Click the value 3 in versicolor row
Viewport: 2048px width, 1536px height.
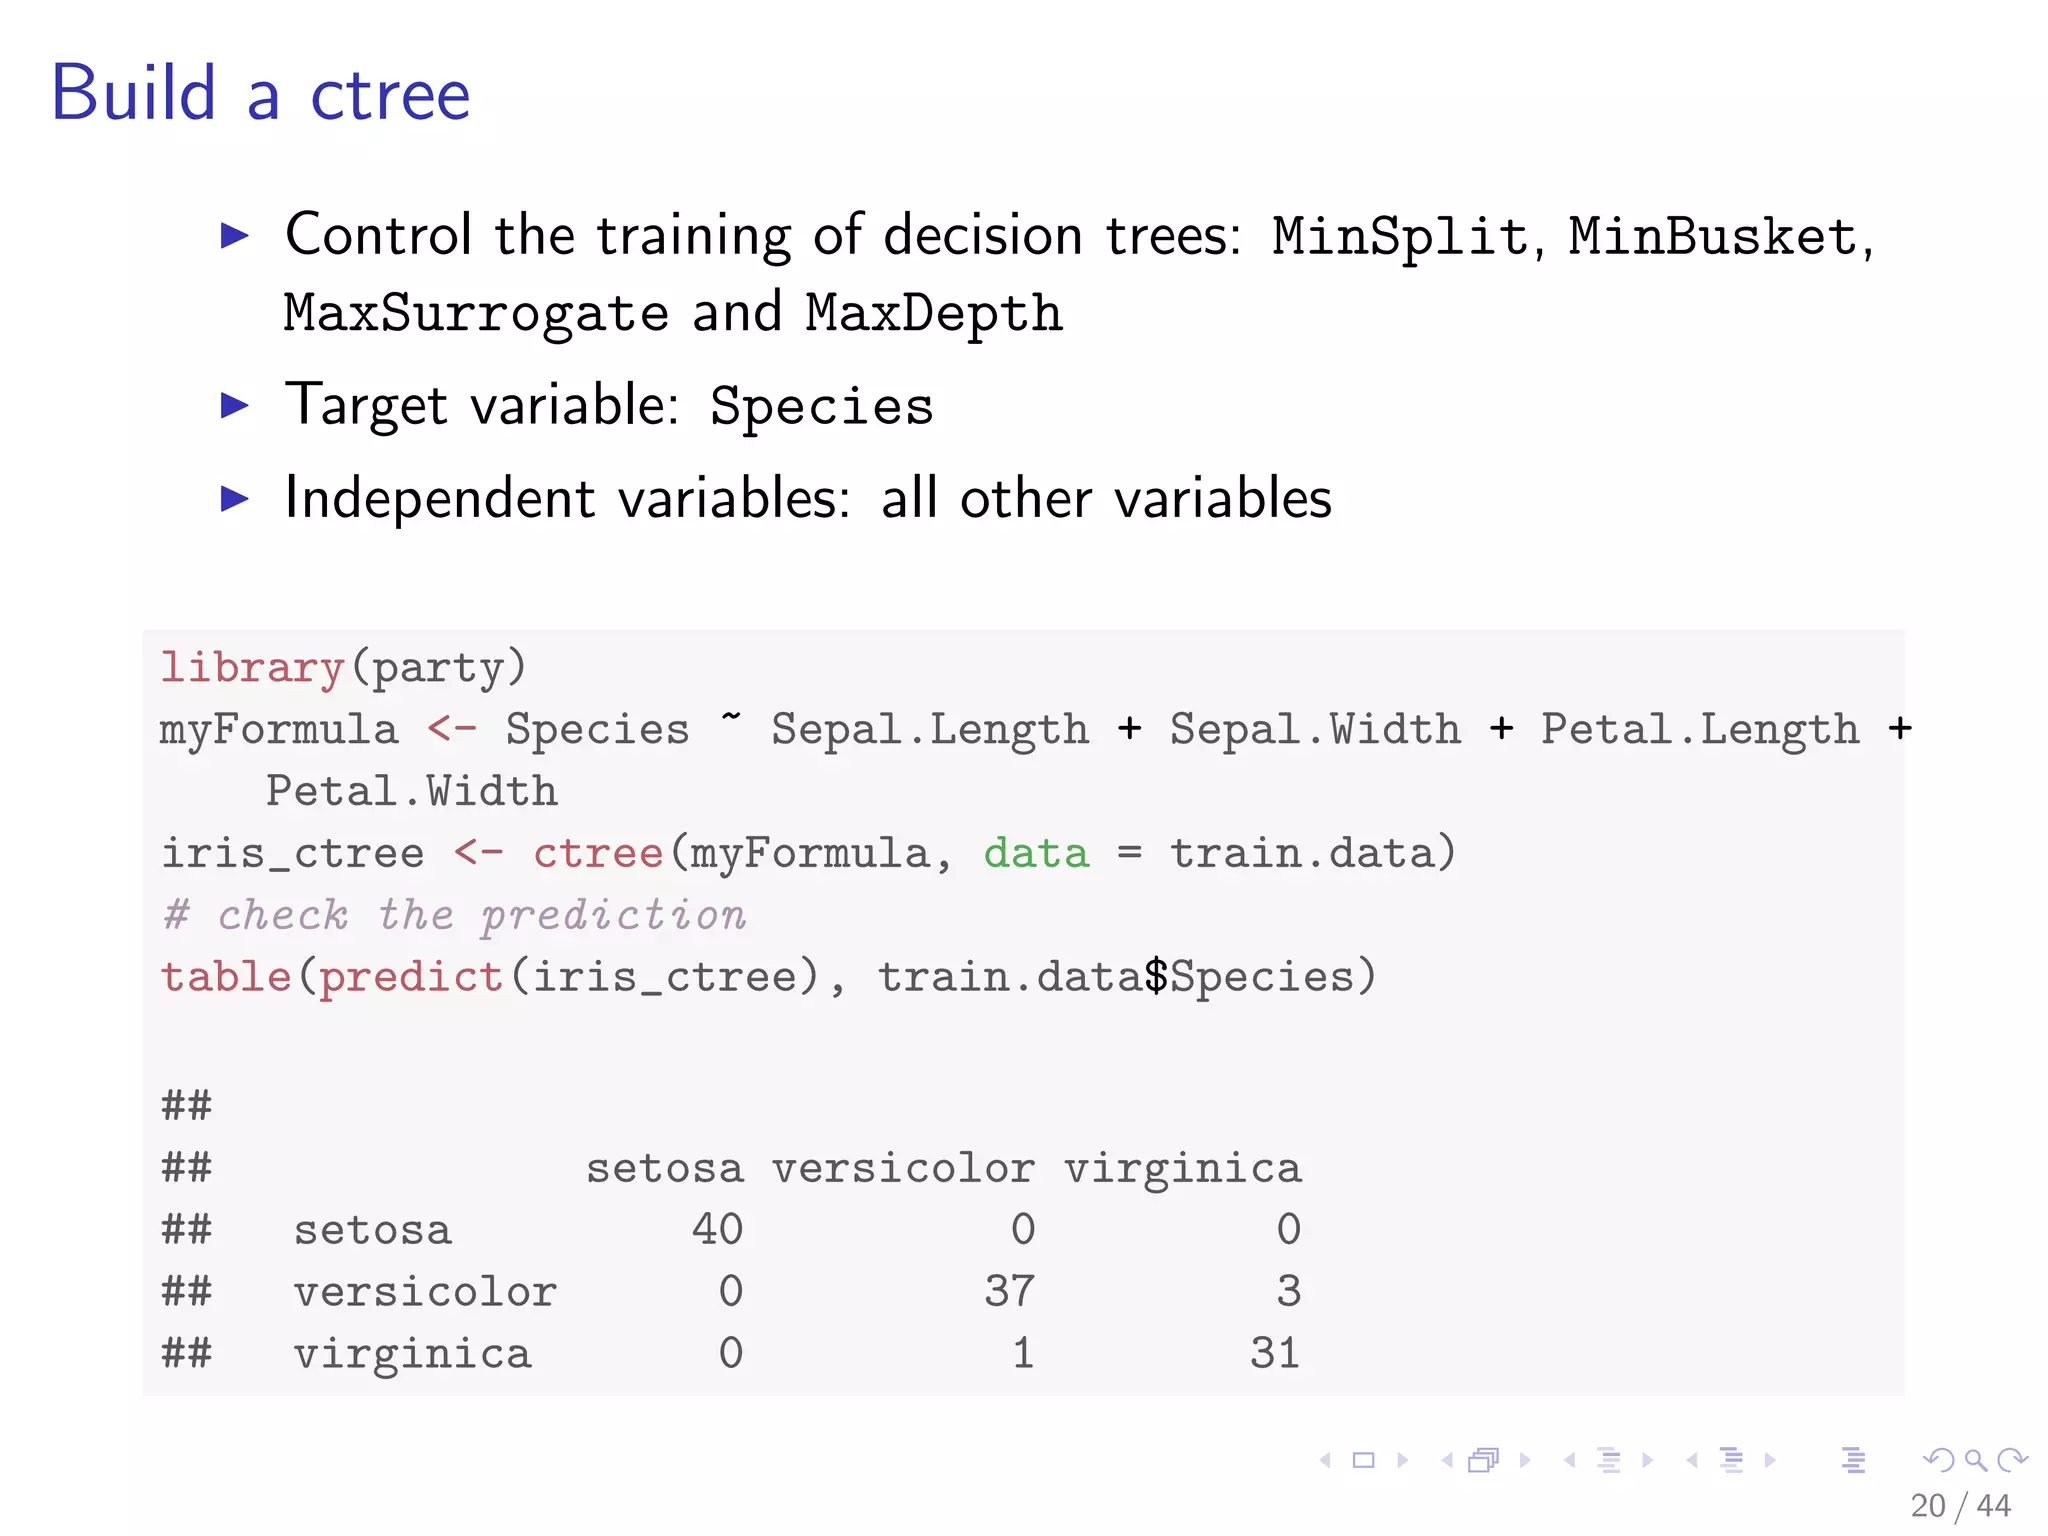click(x=1288, y=1292)
